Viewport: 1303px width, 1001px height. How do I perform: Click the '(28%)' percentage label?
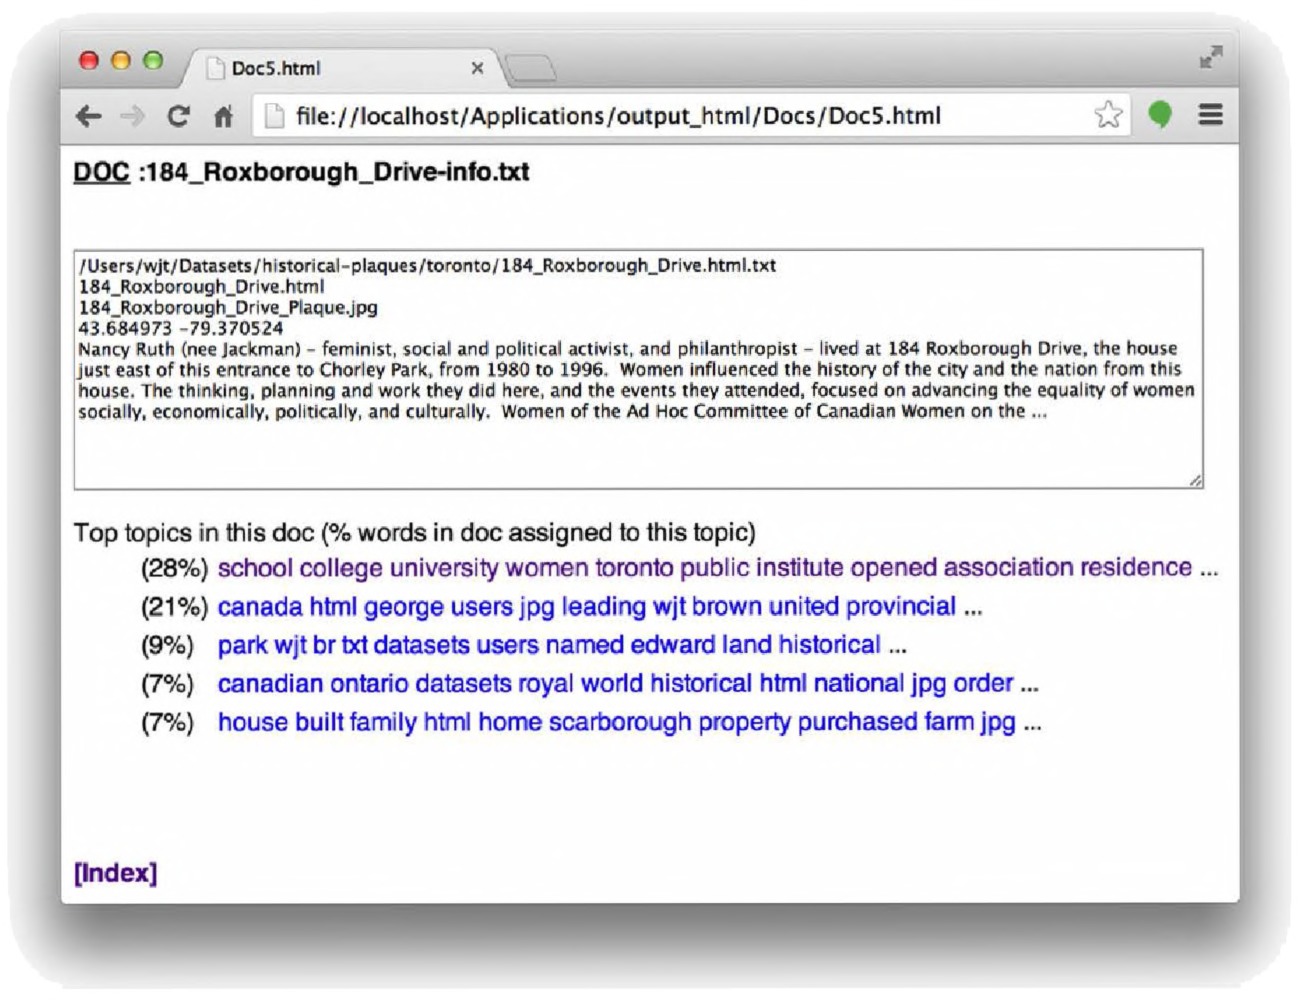pos(174,568)
